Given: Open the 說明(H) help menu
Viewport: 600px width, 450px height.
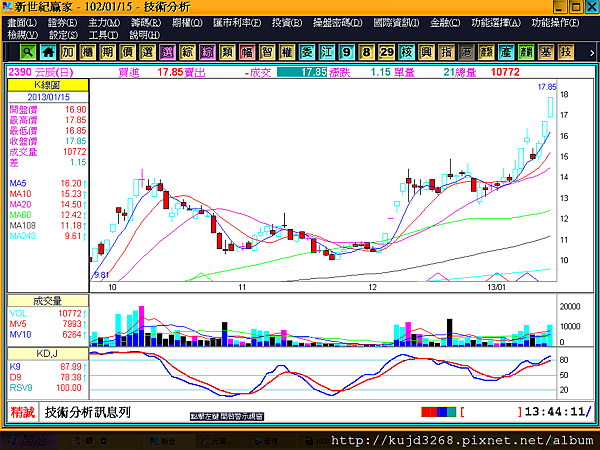Looking at the screenshot, I should click(144, 35).
